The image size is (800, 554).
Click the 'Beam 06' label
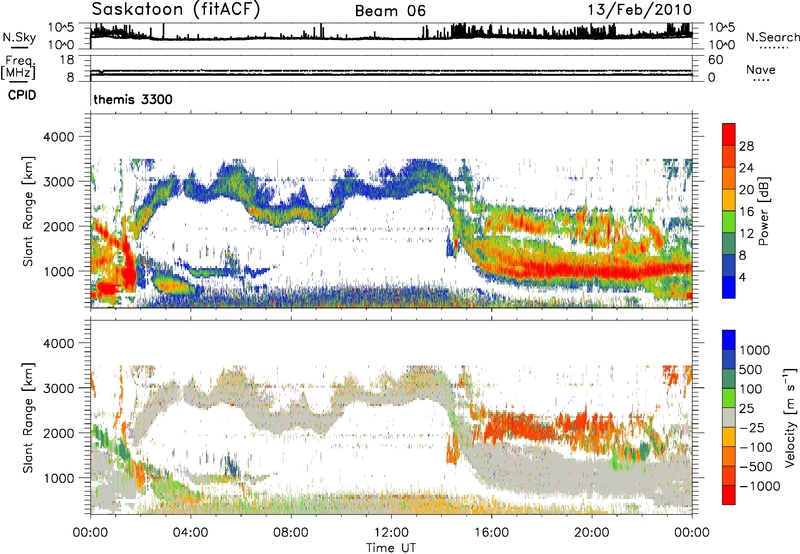390,11
